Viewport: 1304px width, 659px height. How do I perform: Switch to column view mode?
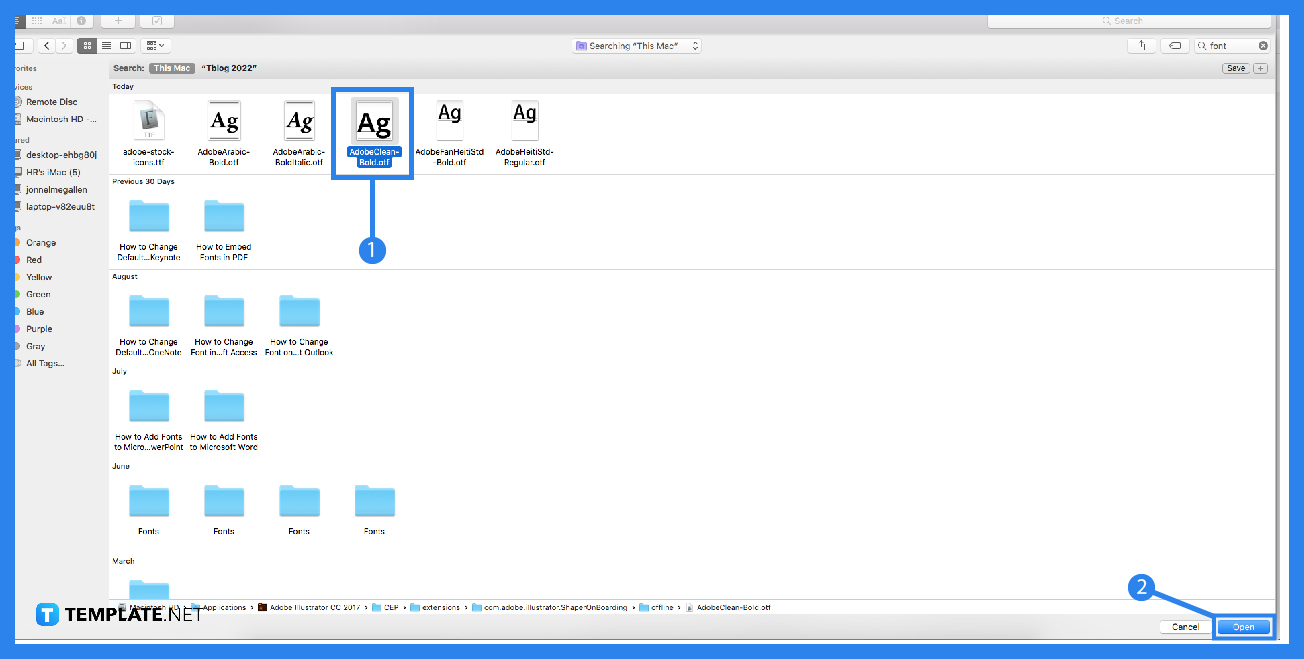pyautogui.click(x=125, y=45)
